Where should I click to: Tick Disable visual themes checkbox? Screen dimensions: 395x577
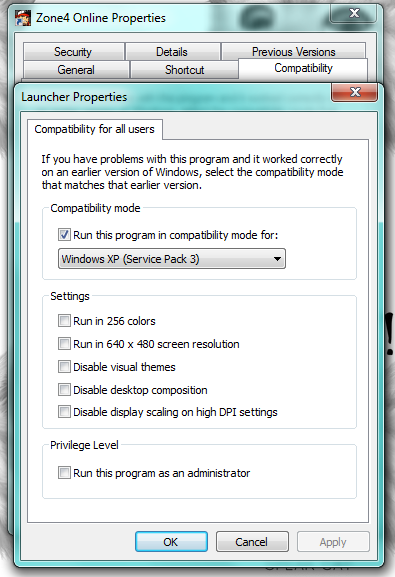[64, 367]
